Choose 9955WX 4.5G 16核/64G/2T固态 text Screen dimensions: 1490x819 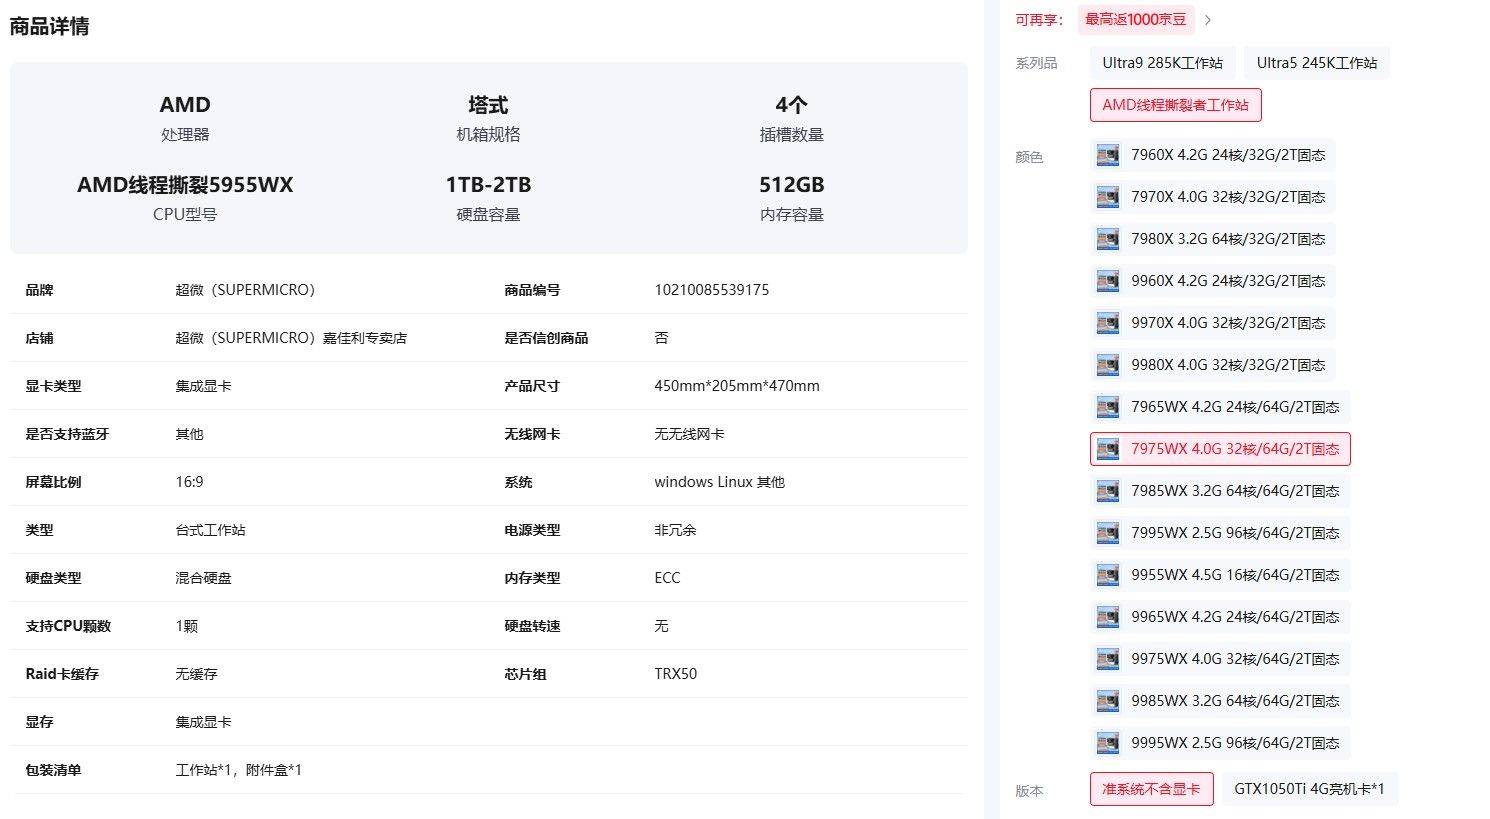pos(1235,575)
